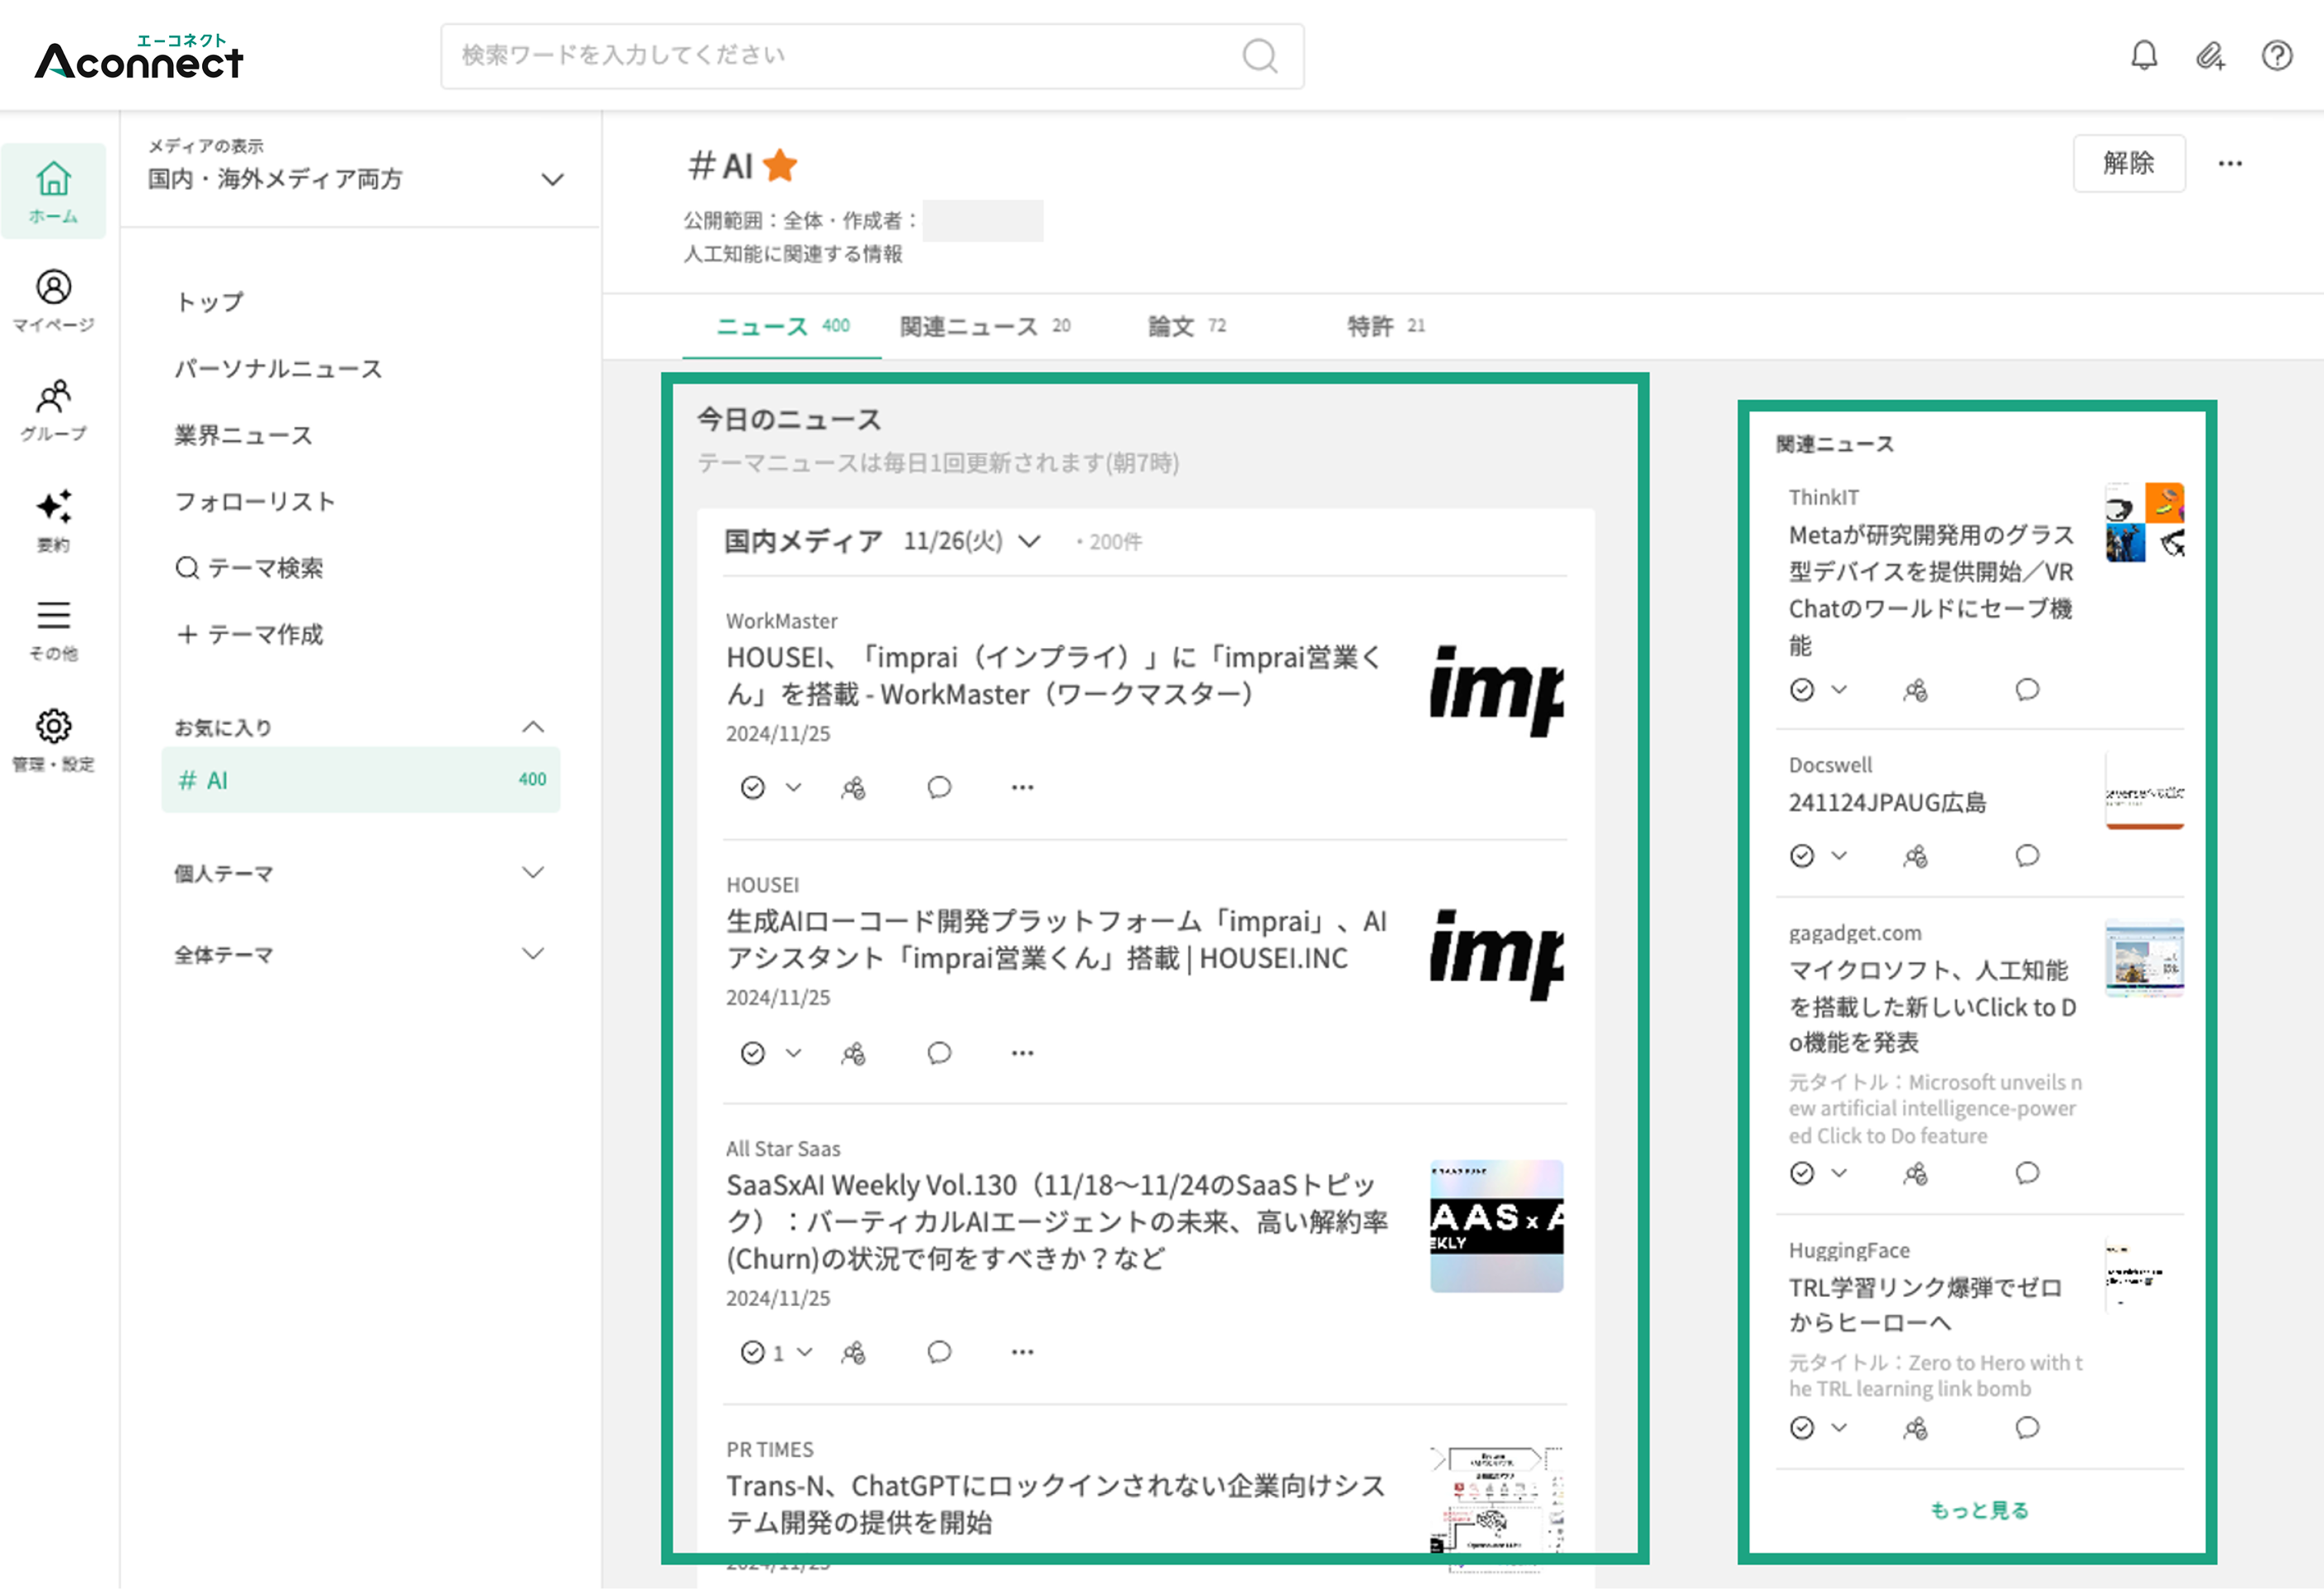Open 管理・設定 gear icon

(x=54, y=740)
